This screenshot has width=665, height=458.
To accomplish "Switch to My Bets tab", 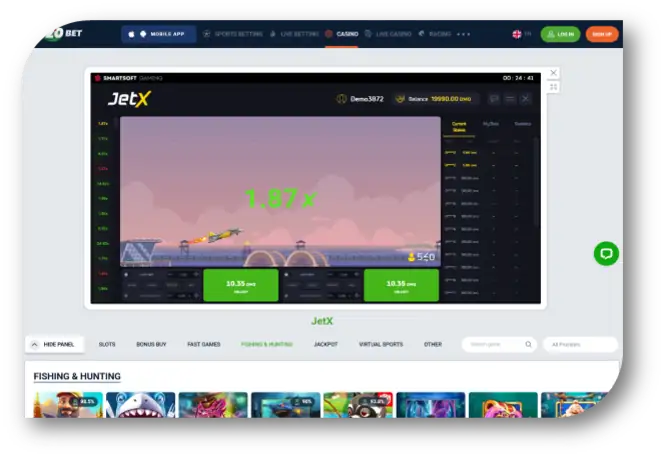I will click(x=491, y=124).
